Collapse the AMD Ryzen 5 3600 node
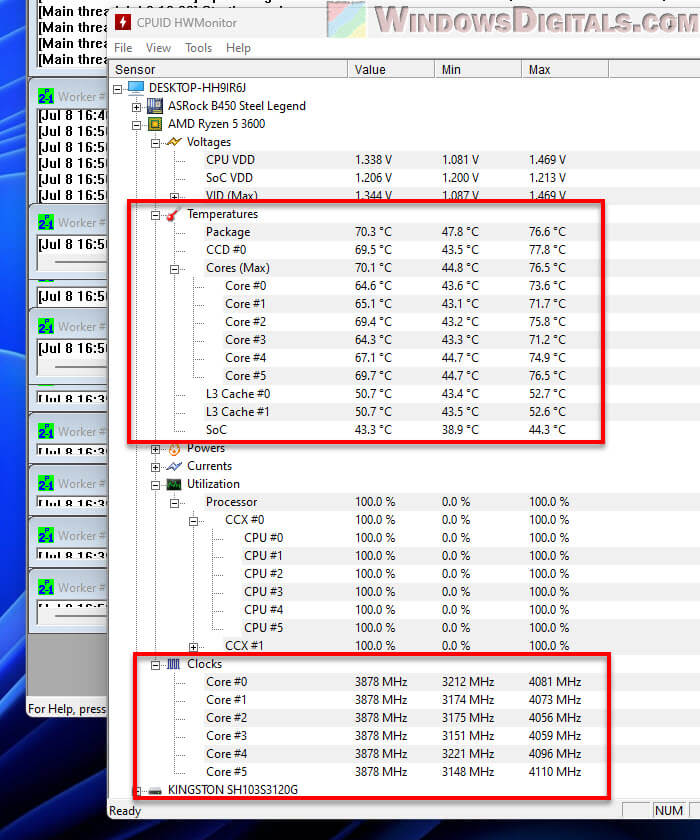Screen dimensions: 700x840 point(137,125)
